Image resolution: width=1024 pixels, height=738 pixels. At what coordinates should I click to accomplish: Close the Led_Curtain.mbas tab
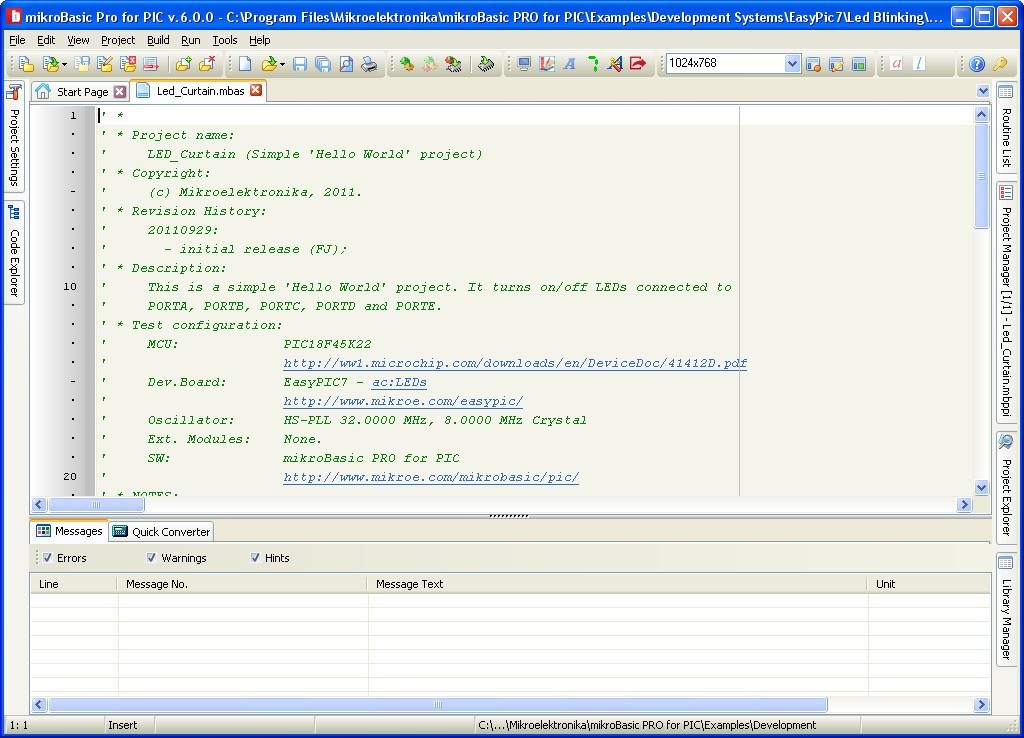pos(256,90)
